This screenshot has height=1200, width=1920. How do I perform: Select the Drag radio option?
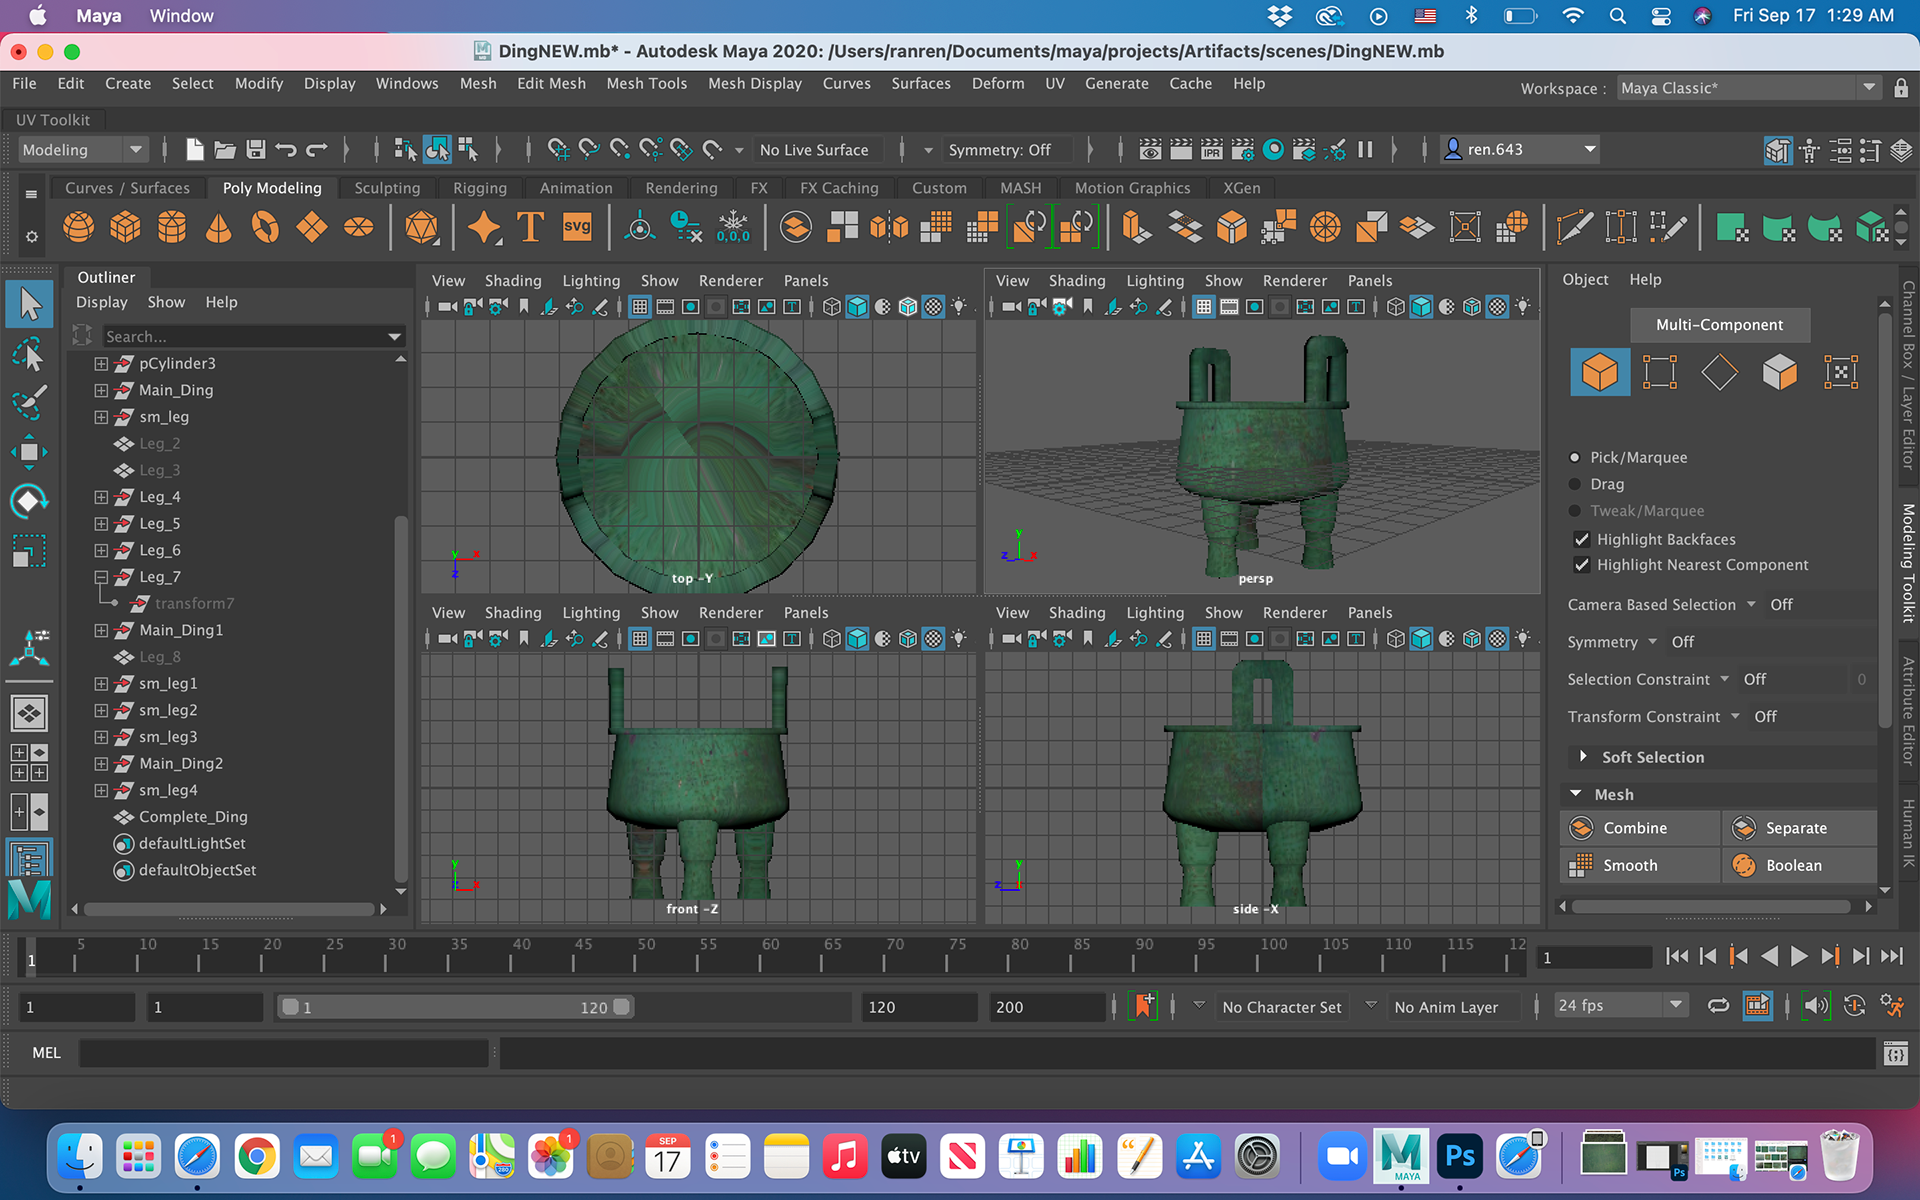click(1575, 484)
